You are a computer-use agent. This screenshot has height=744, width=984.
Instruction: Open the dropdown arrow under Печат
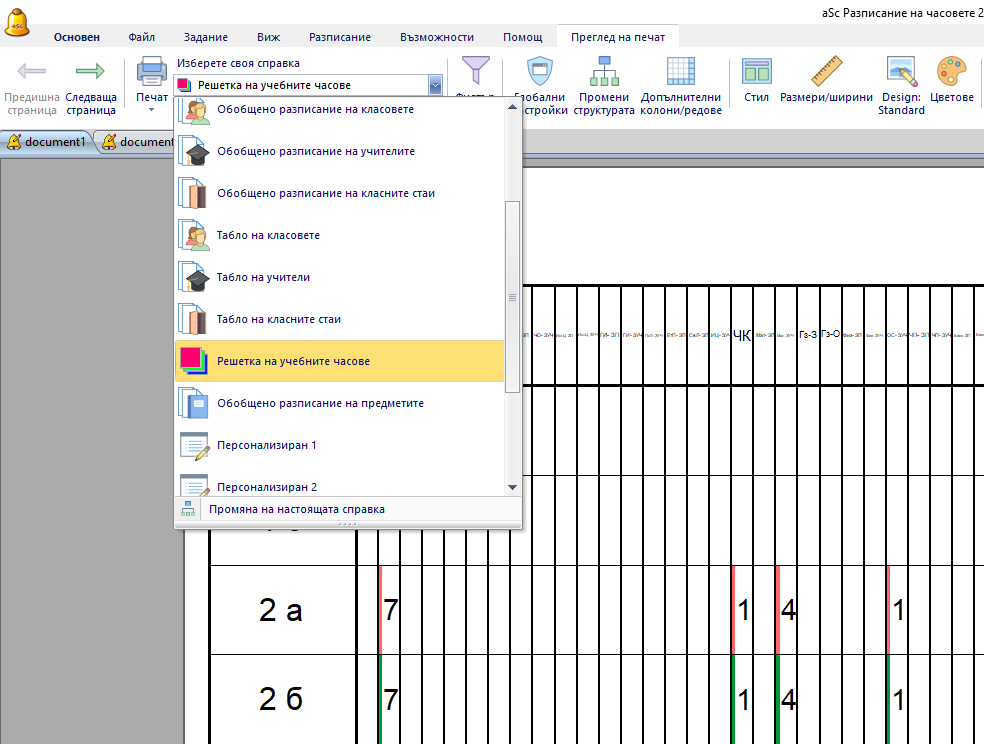[x=152, y=110]
